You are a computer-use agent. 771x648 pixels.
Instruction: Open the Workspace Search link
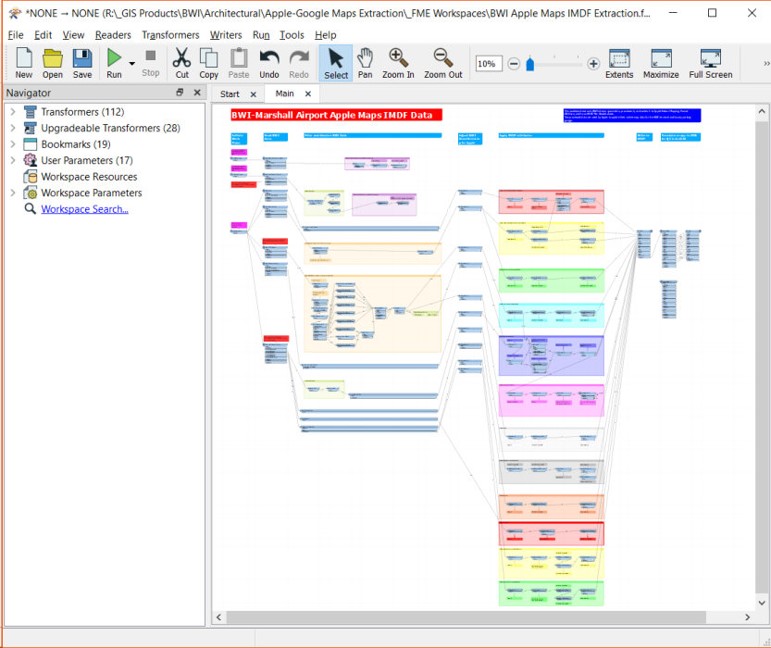(x=85, y=209)
